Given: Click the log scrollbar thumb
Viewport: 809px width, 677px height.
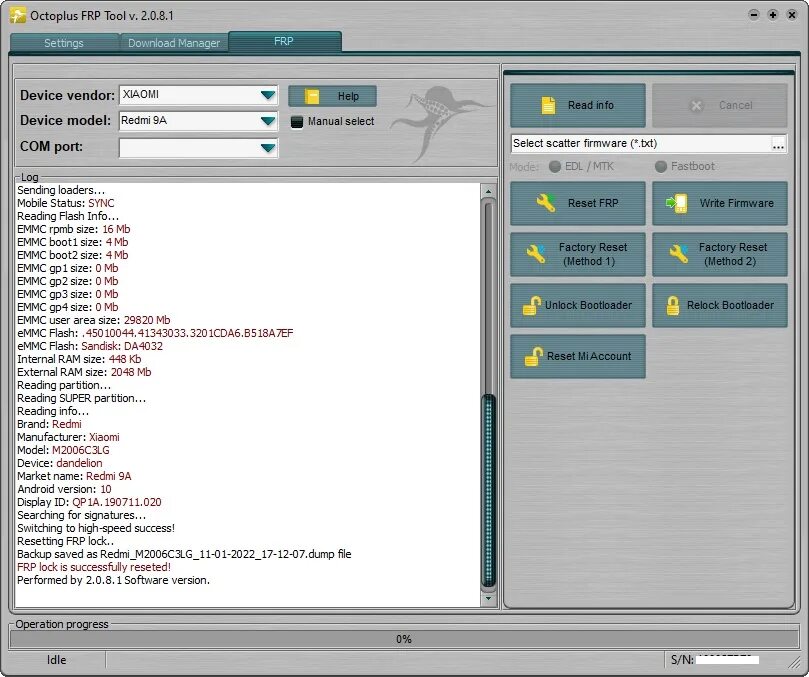Looking at the screenshot, I should coord(489,489).
